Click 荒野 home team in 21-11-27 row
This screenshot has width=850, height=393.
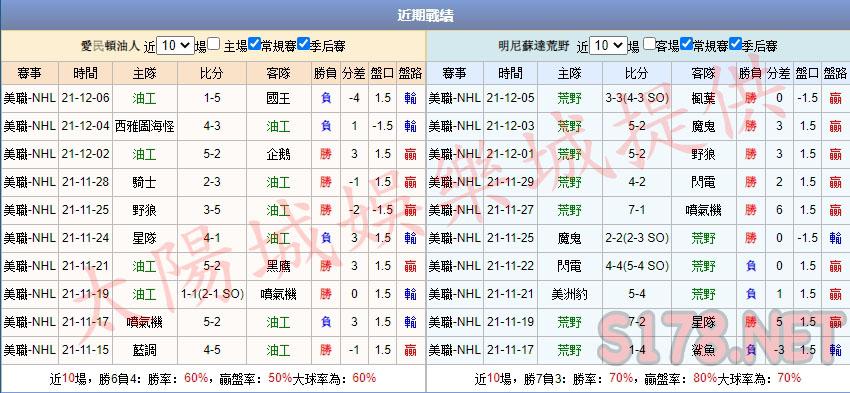[x=569, y=210]
